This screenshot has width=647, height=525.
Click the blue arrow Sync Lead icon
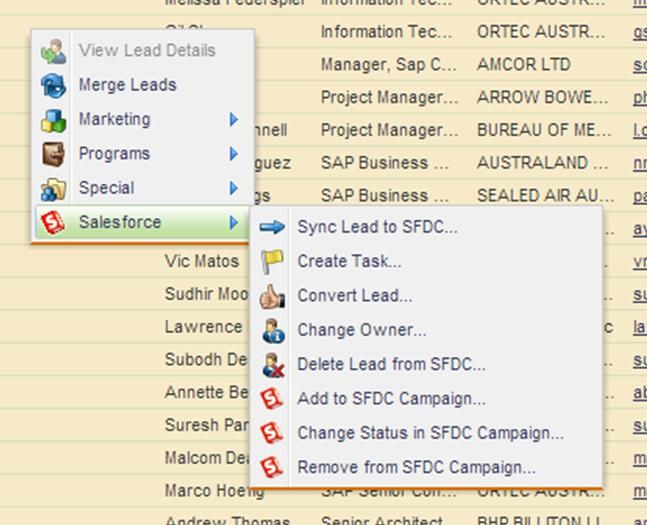(x=272, y=227)
